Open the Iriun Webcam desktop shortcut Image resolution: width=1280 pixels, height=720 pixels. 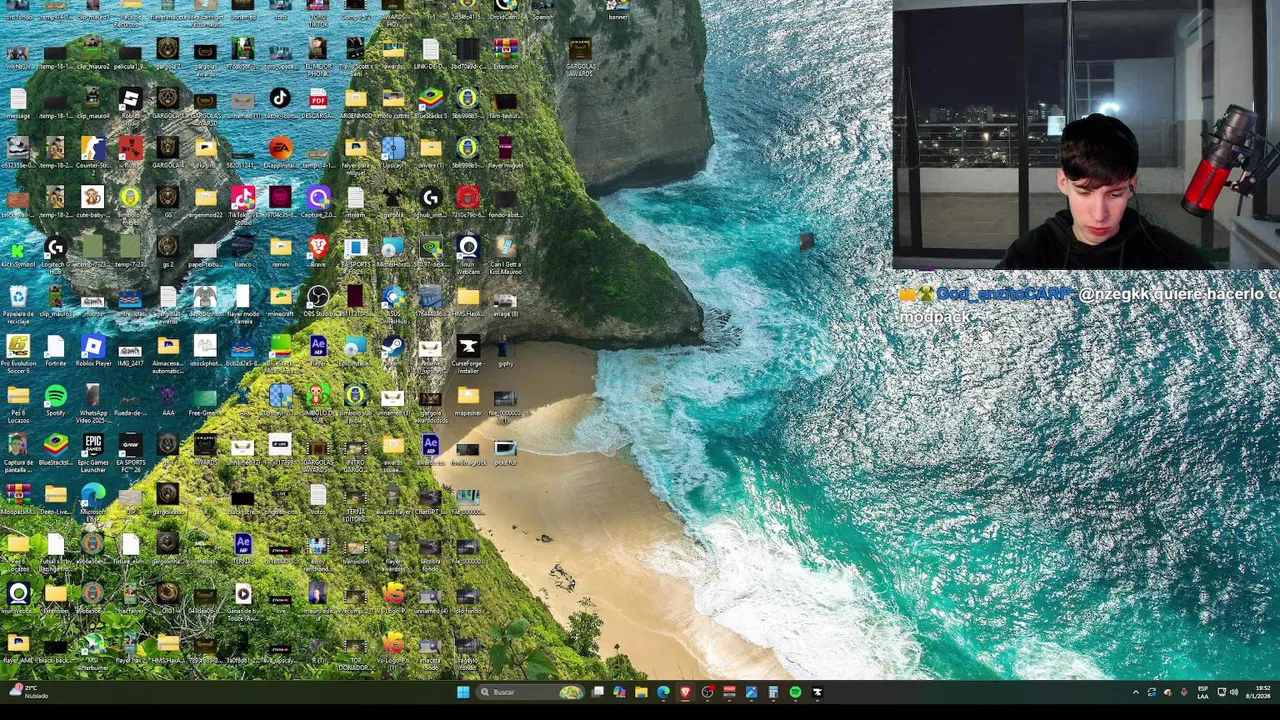[x=468, y=254]
